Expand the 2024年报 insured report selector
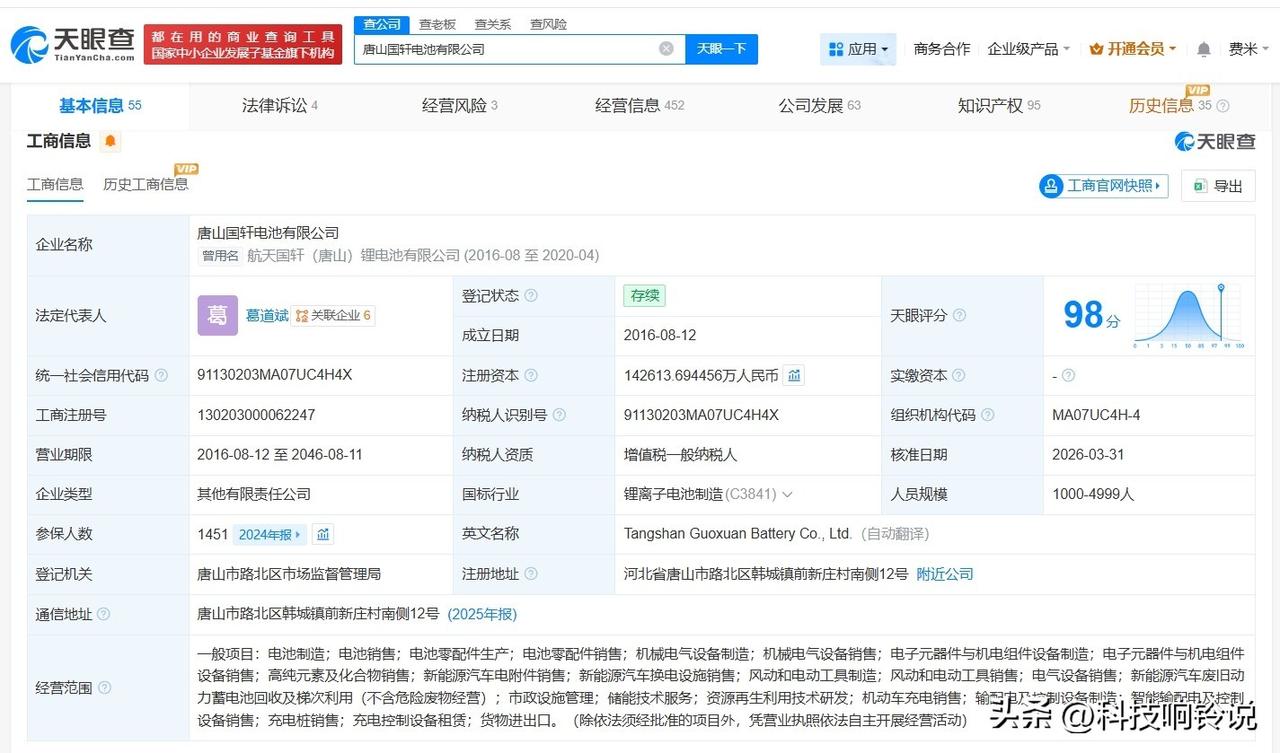The image size is (1280, 753). [269, 535]
